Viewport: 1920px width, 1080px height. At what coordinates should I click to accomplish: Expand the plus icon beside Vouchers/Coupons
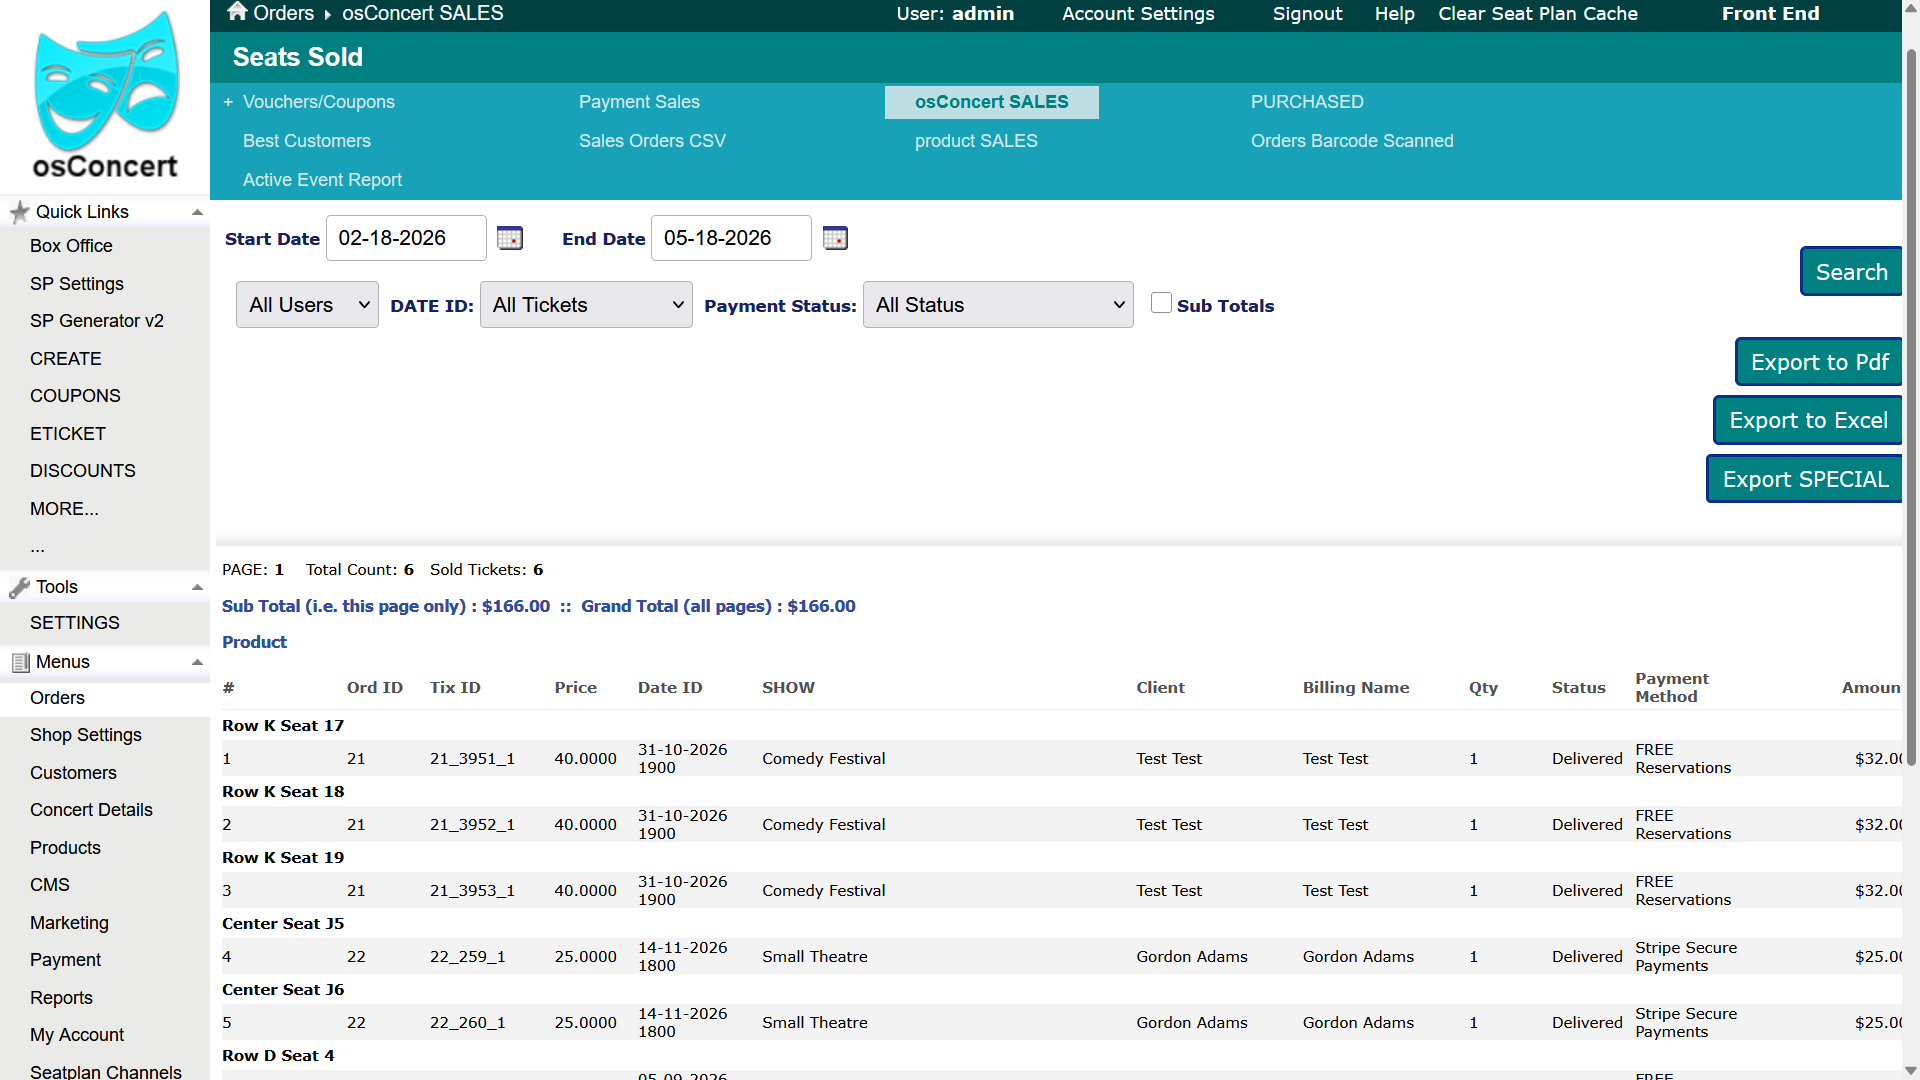(x=228, y=102)
